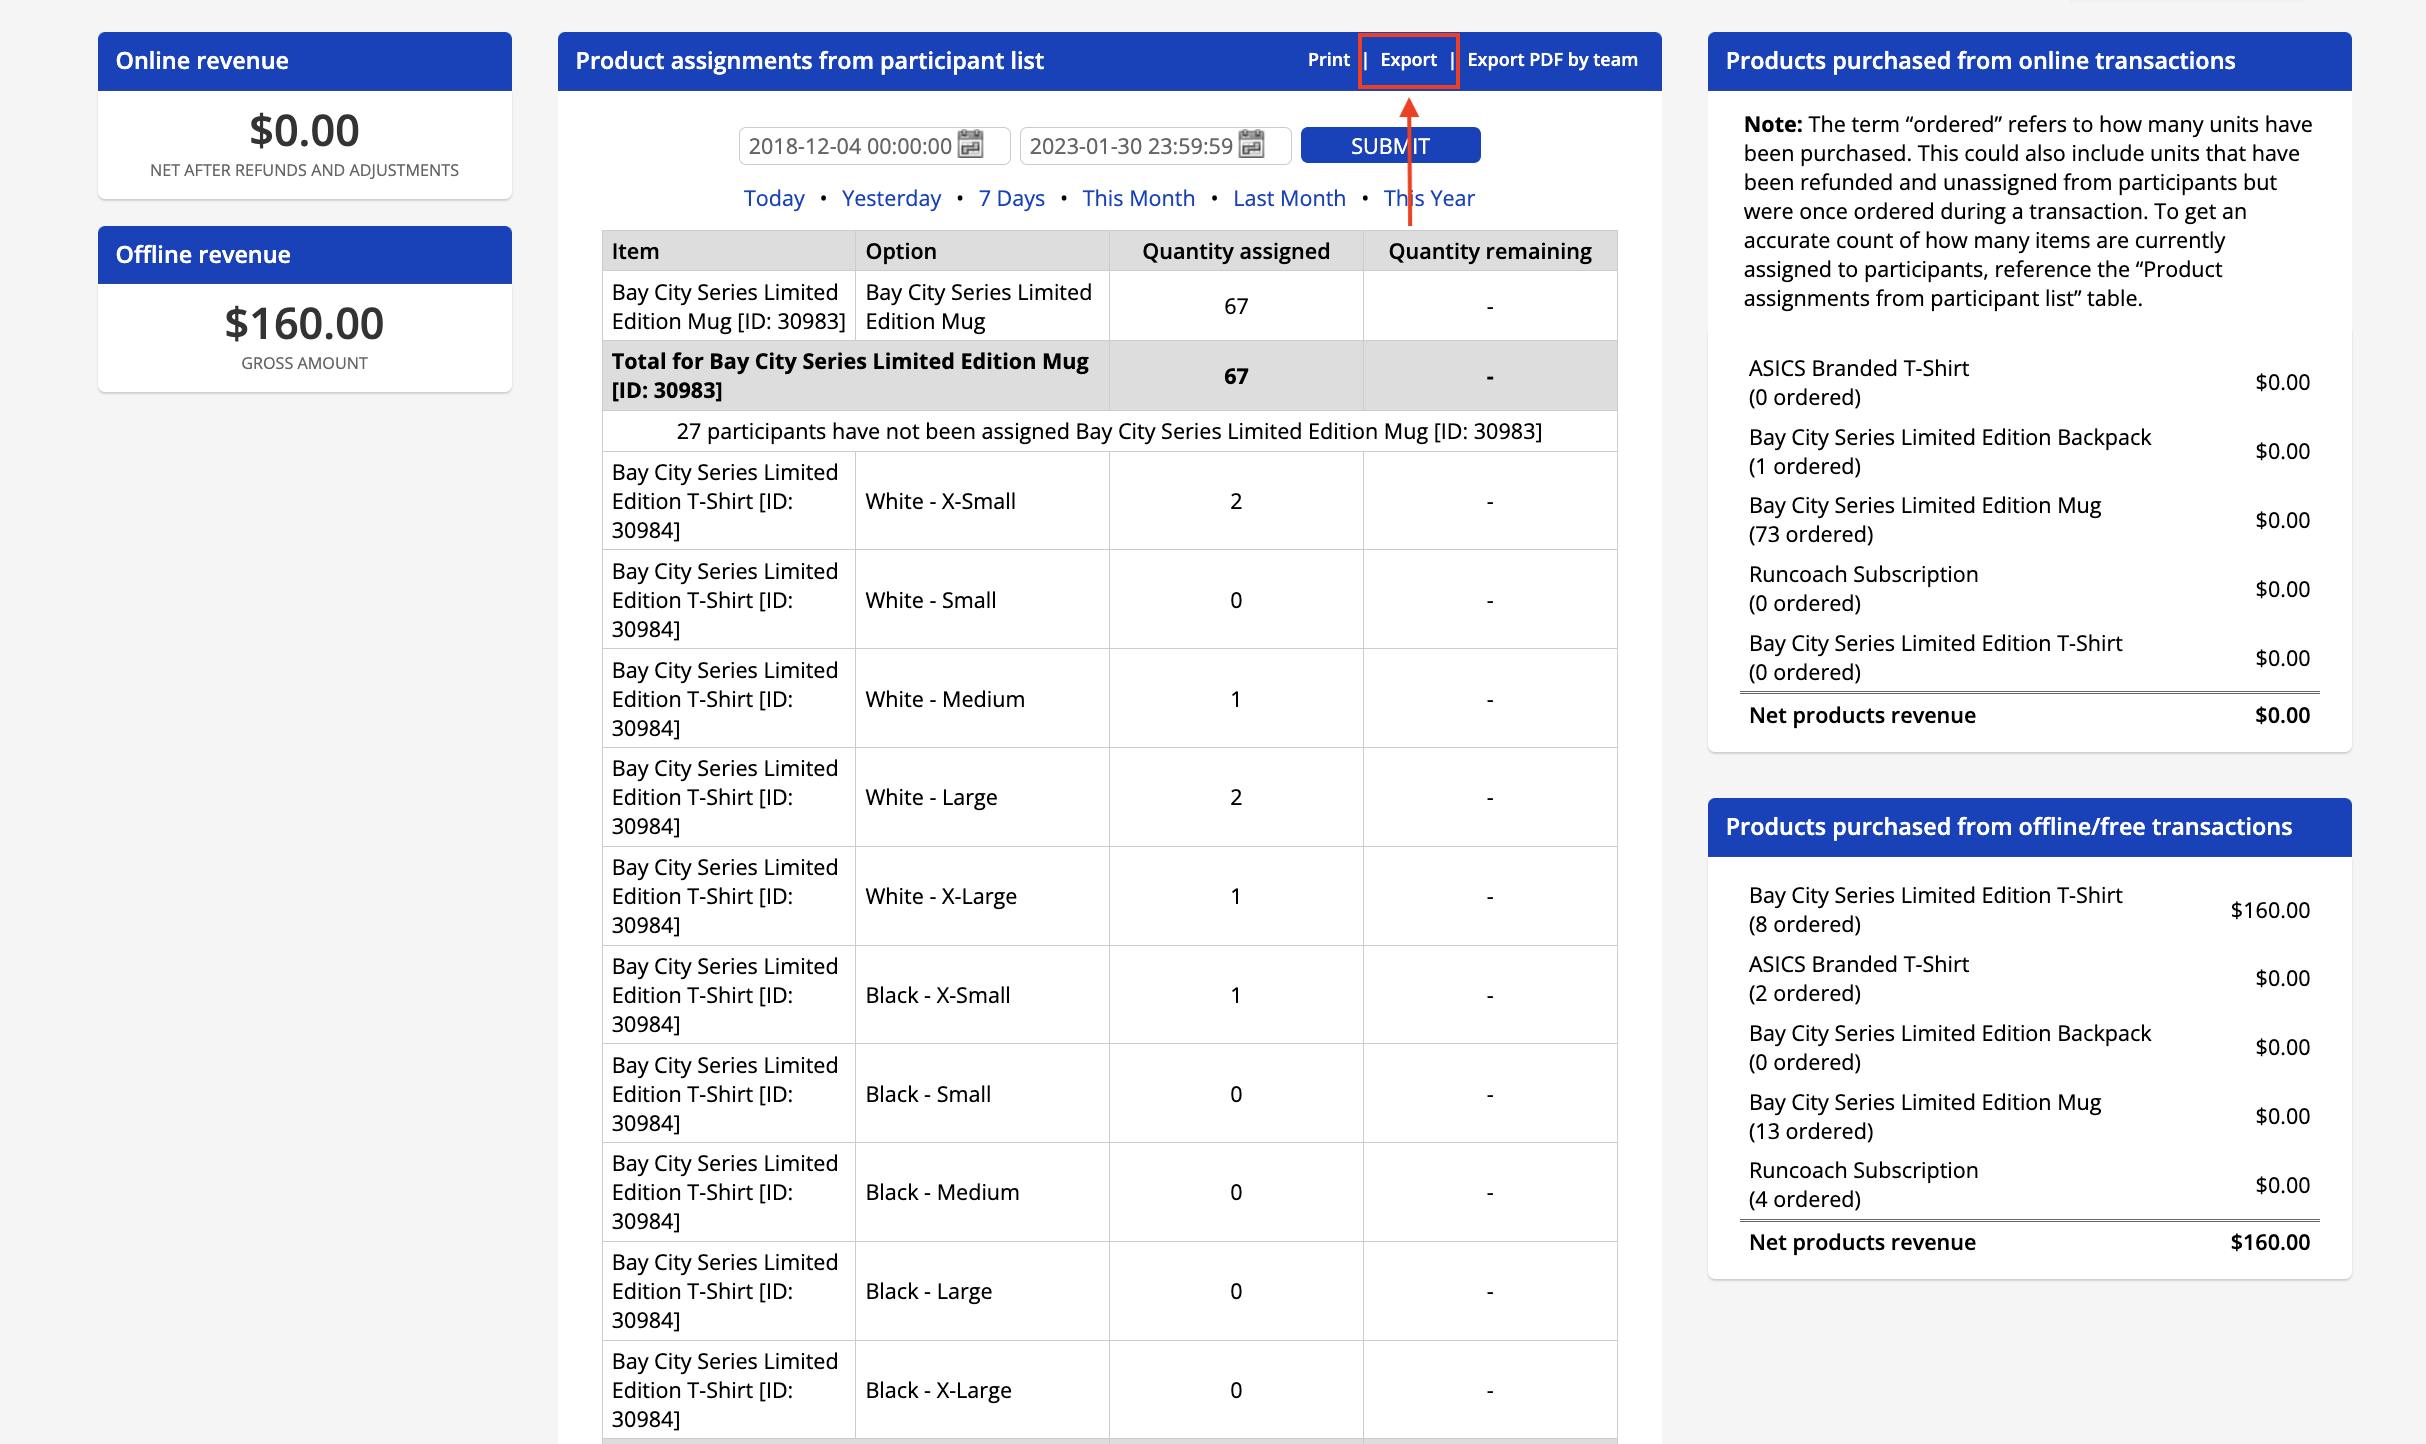This screenshot has width=2426, height=1444.
Task: Select the Last Month filter
Action: [x=1289, y=198]
